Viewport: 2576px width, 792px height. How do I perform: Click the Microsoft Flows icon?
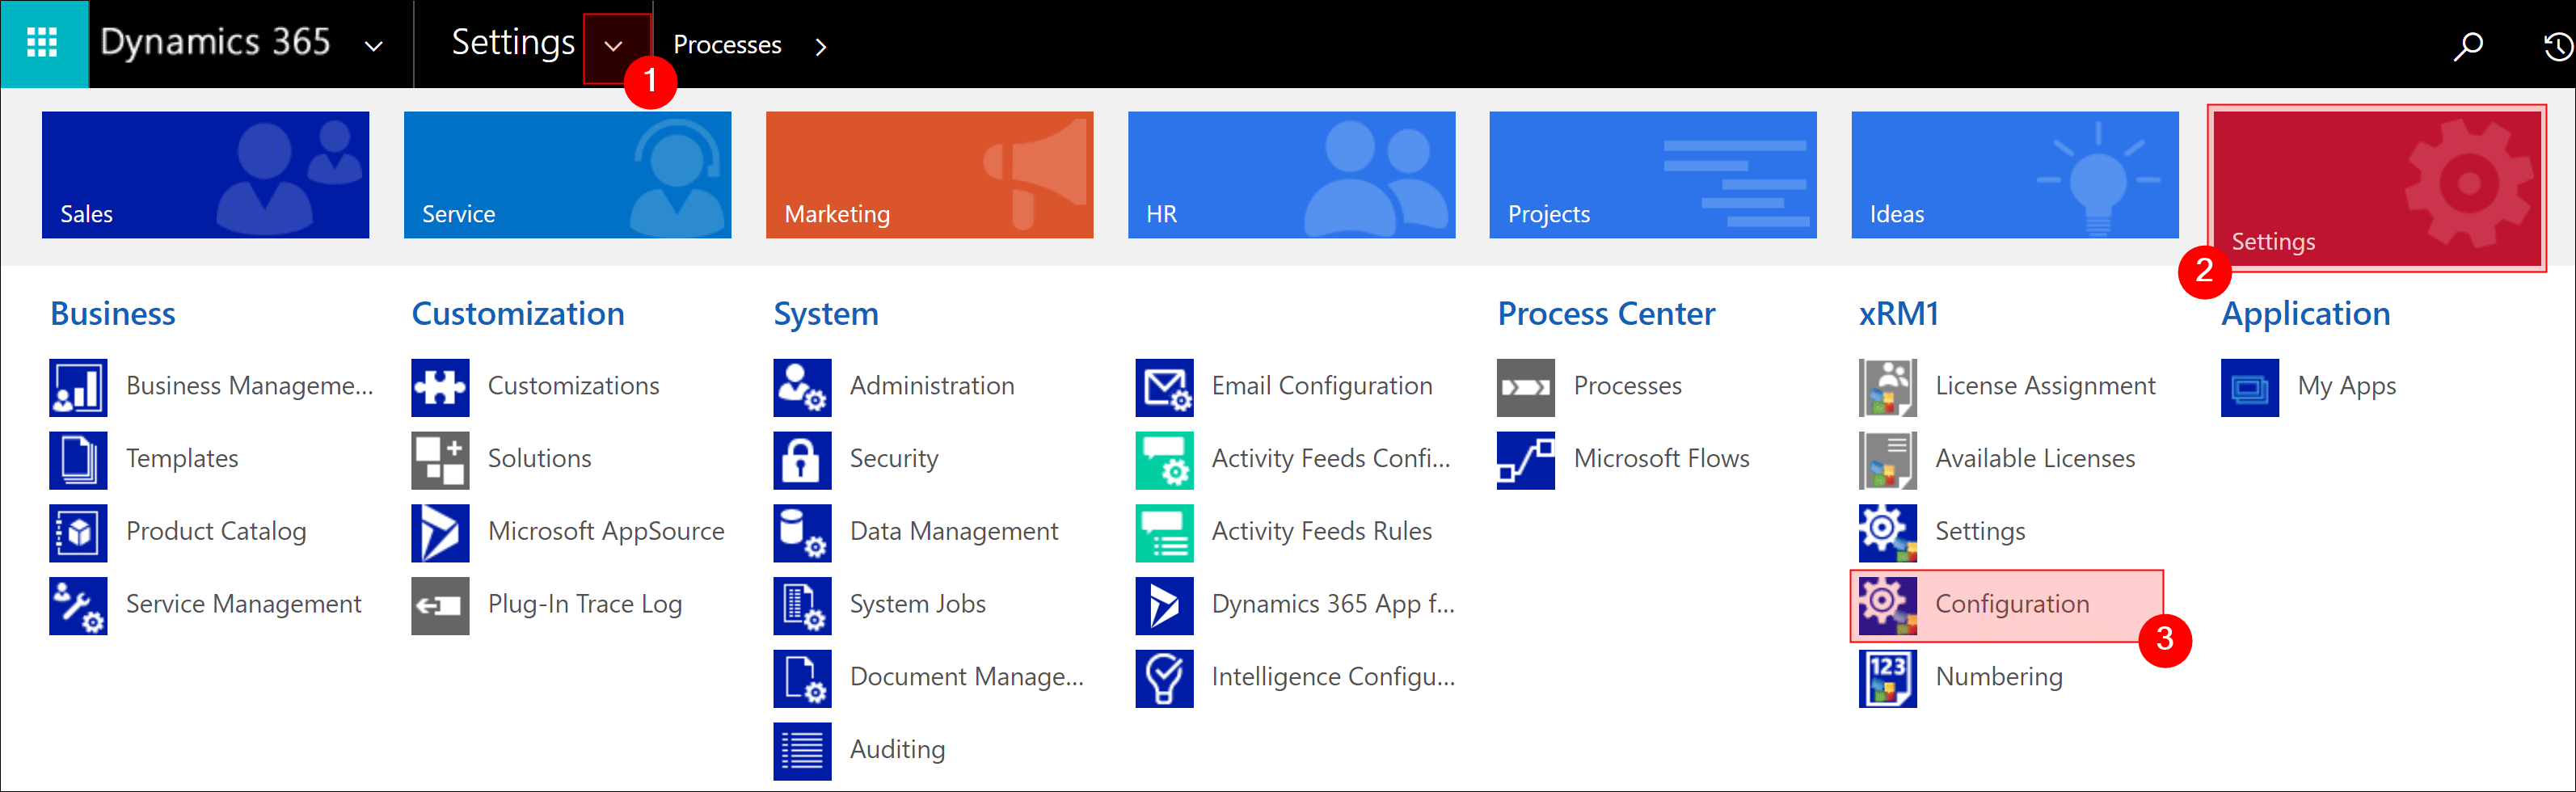1526,460
